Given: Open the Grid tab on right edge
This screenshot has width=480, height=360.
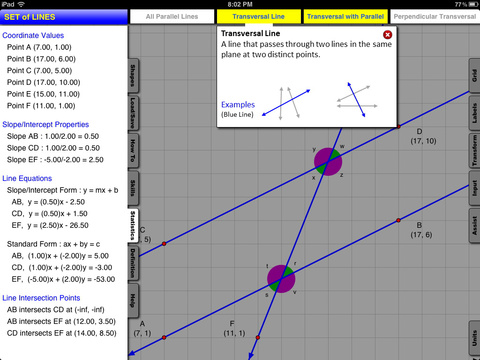Looking at the screenshot, I should click(474, 75).
